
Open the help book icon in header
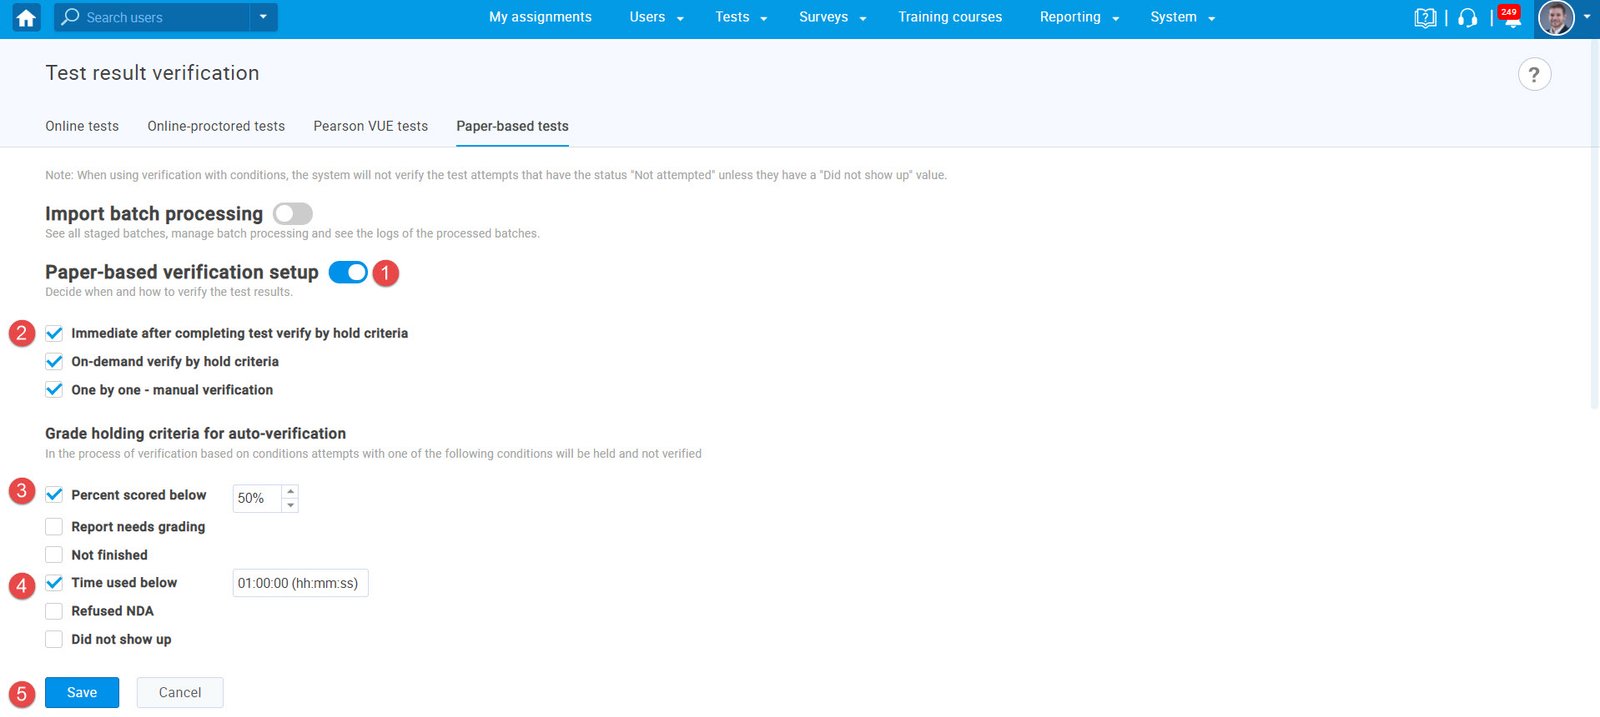coord(1425,18)
